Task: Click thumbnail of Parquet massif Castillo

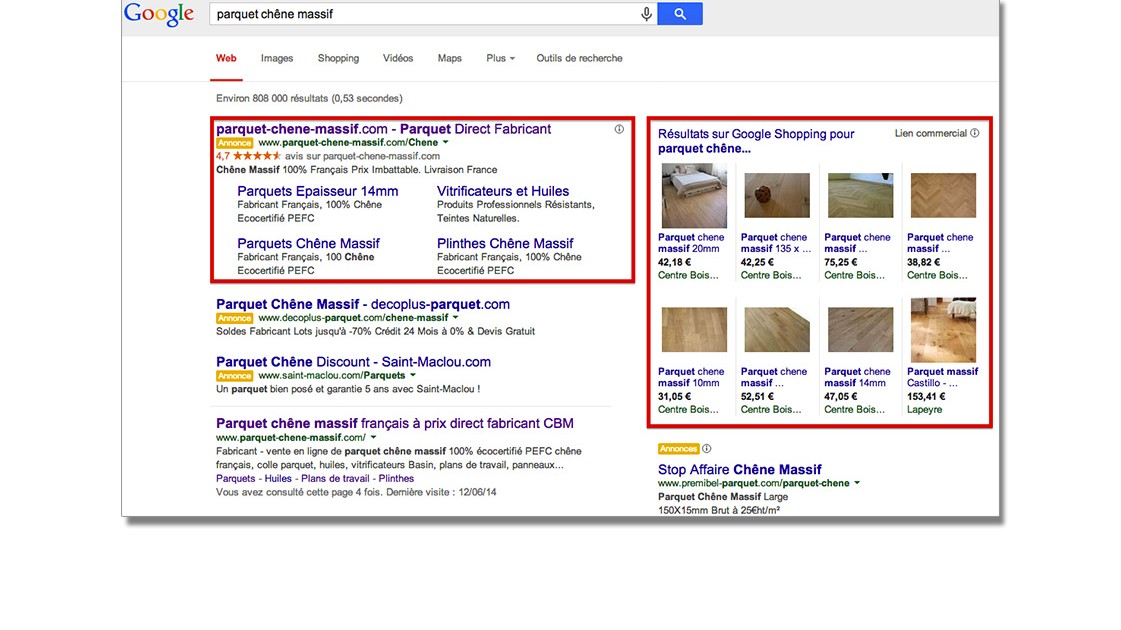Action: point(943,330)
